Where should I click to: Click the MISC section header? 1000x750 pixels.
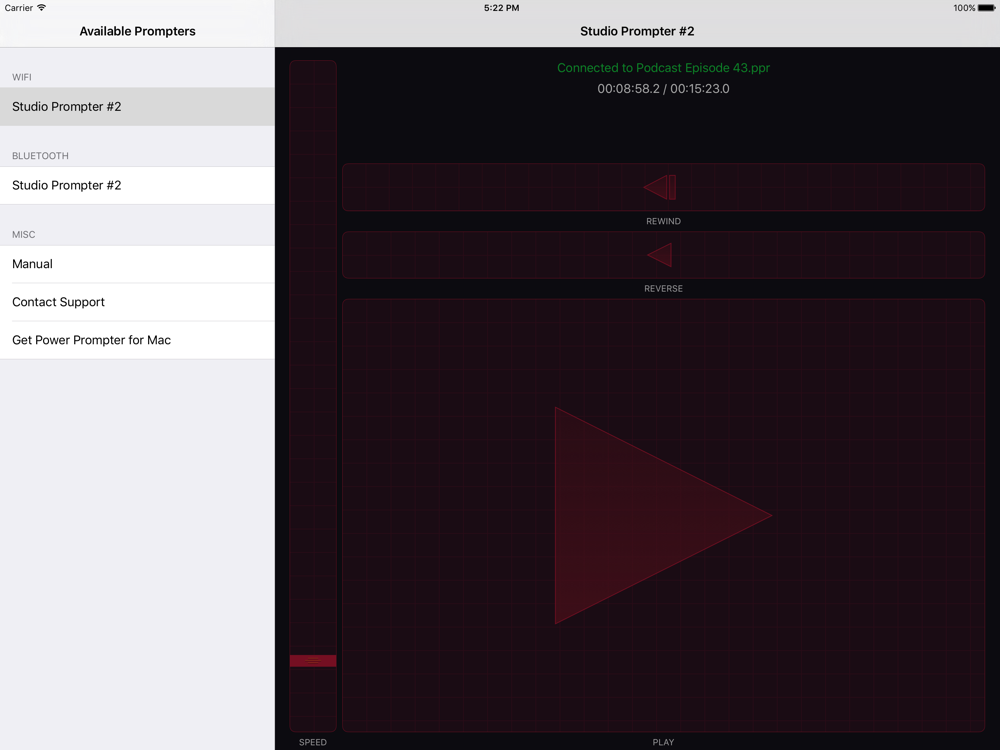pos(24,235)
